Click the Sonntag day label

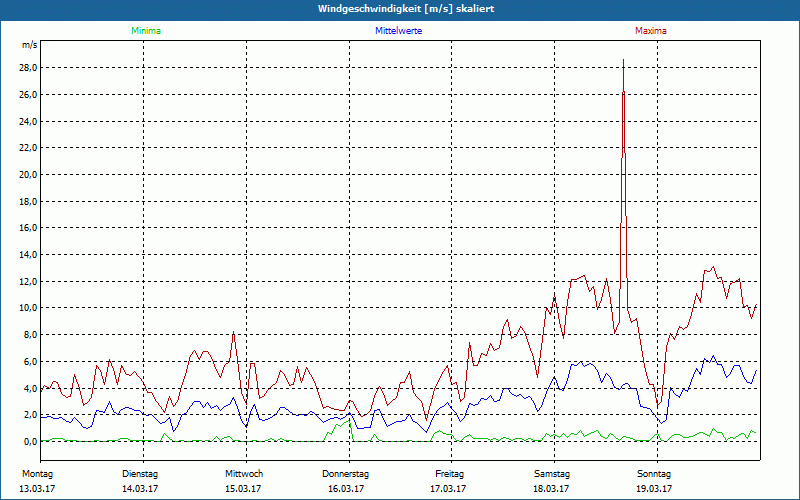coord(654,474)
